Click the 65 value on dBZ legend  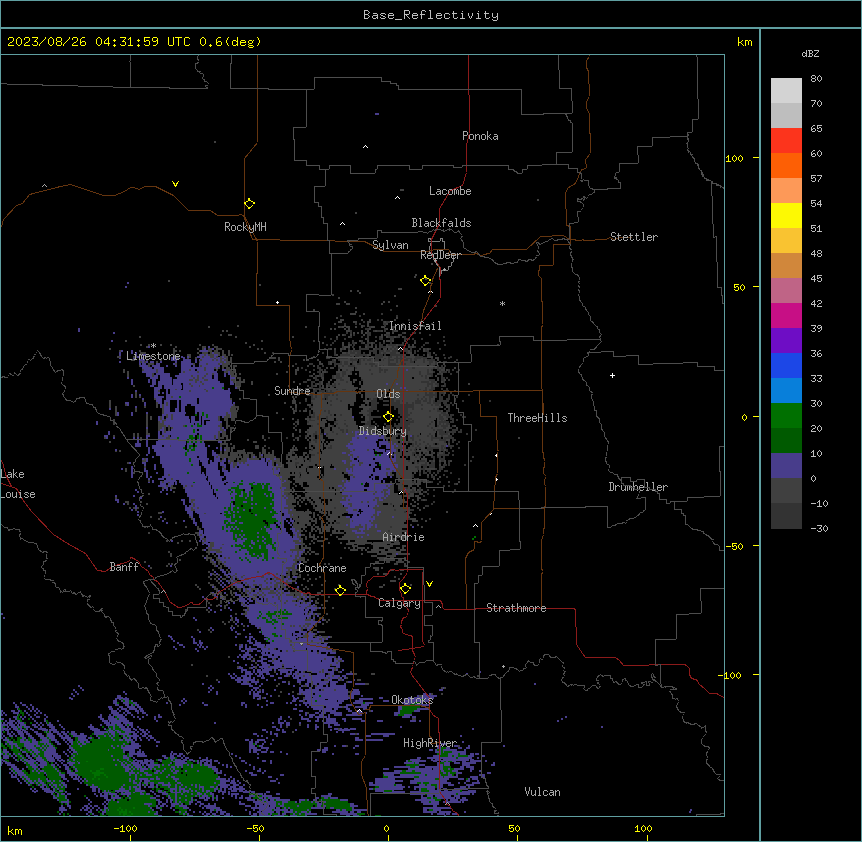pos(816,129)
